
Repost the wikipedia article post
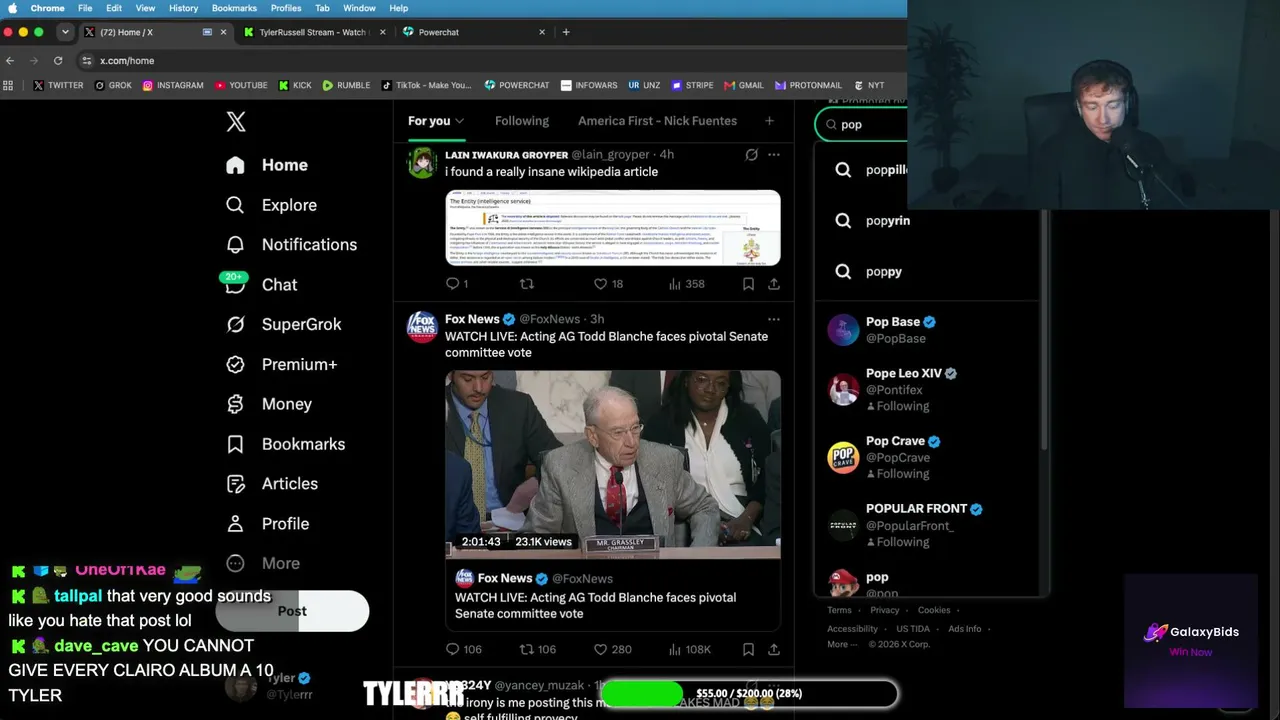[x=527, y=284]
